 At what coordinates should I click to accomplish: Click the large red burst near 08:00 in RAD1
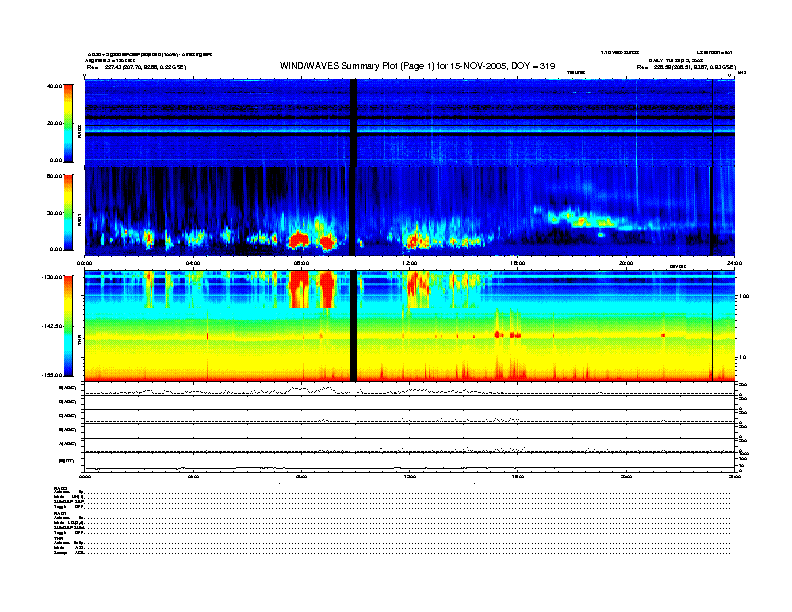click(x=299, y=239)
